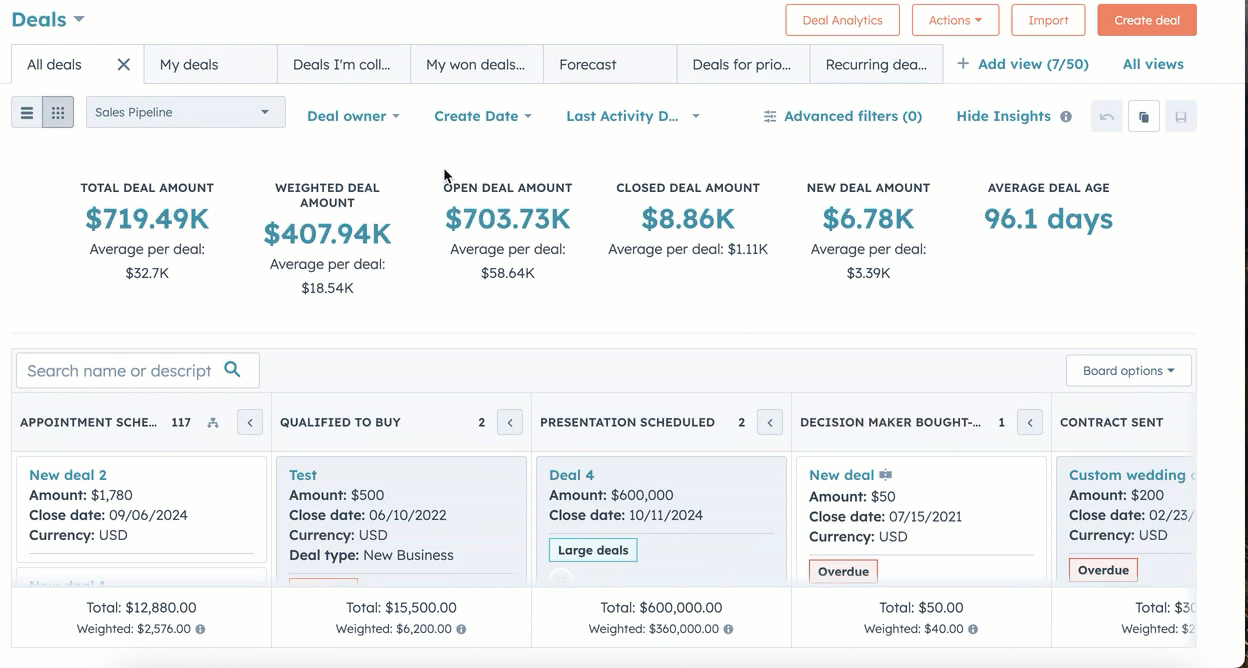Open the Advanced filters panel
This screenshot has height=668, width=1248.
click(x=842, y=116)
